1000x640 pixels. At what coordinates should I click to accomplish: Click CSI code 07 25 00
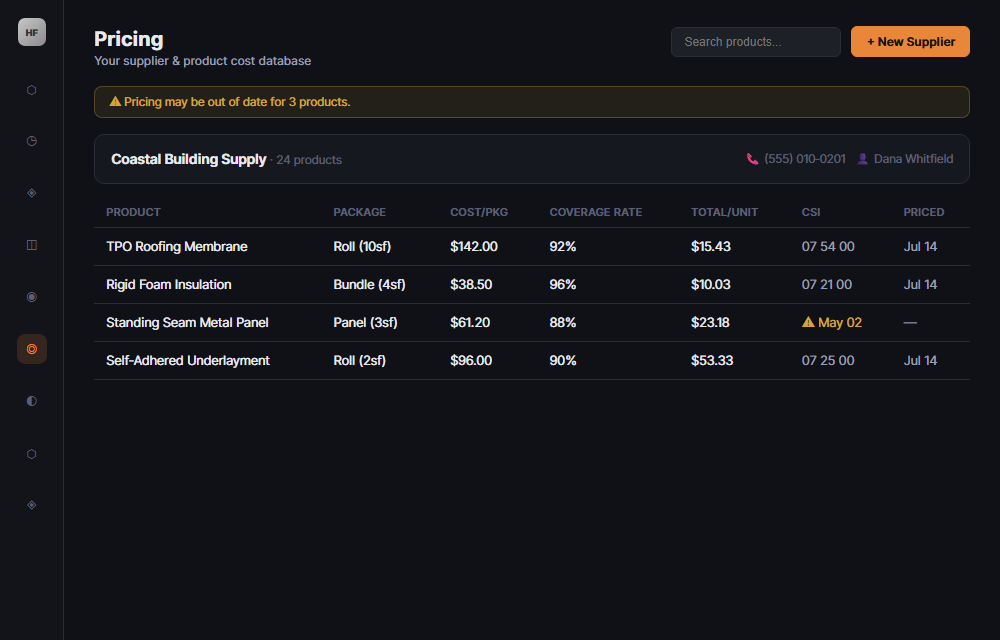pos(828,361)
